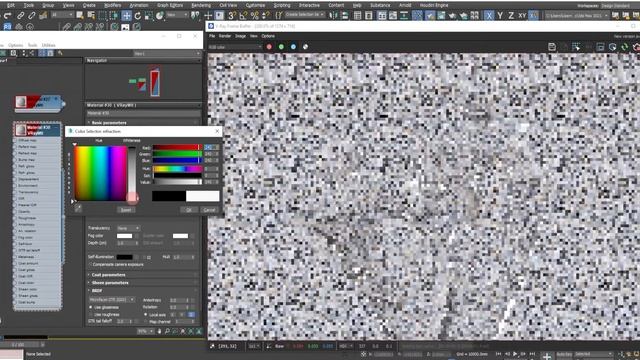
Task: Toggle the Percent Snap icon
Action: point(255,16)
